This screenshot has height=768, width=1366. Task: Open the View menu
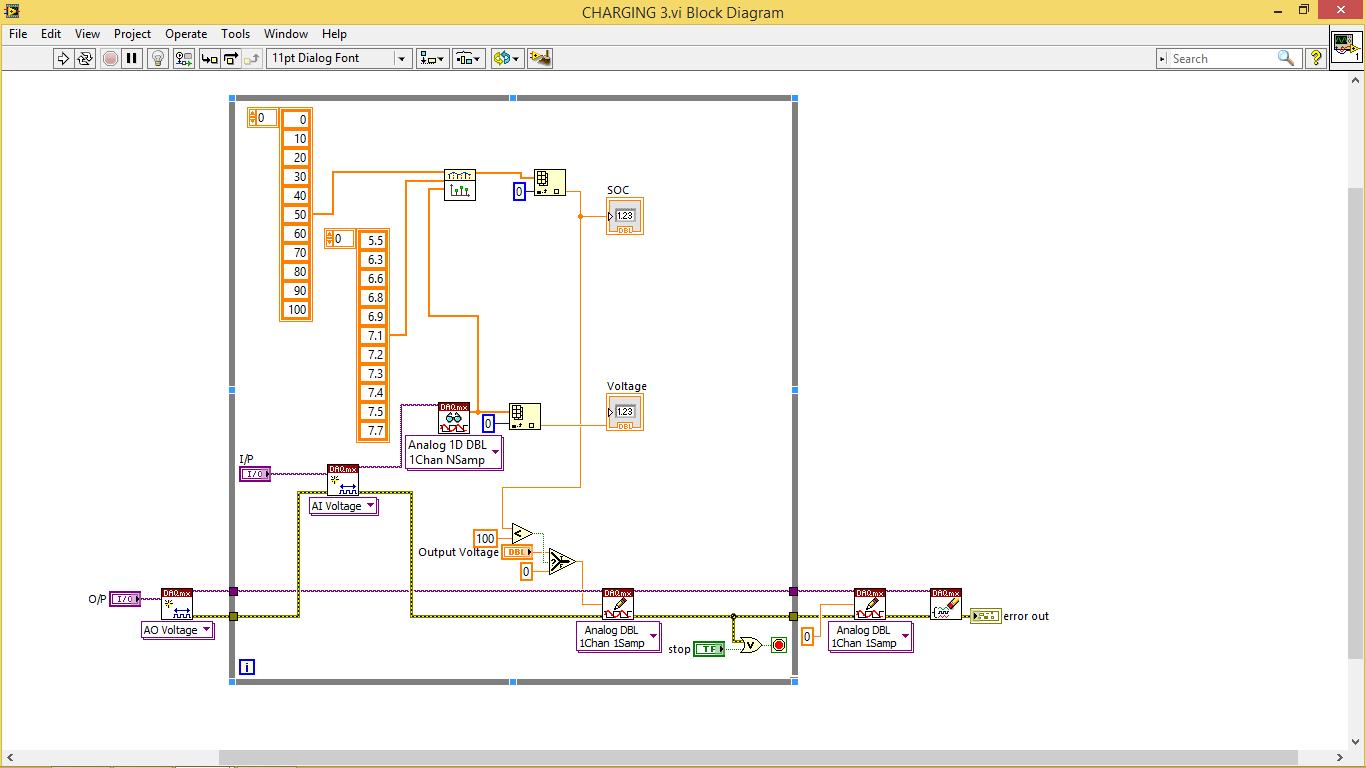tap(87, 33)
